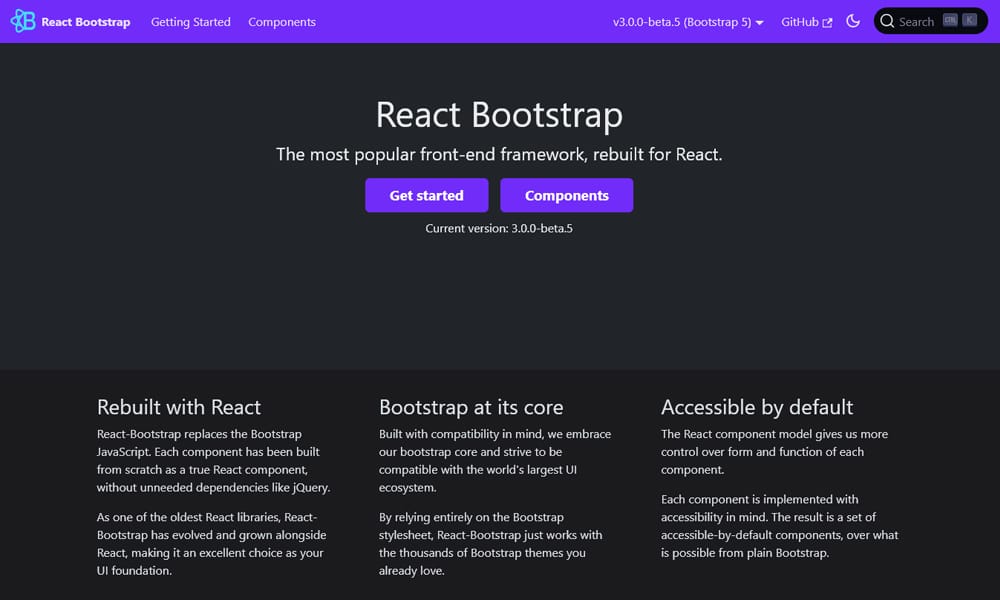Click the 'Rebuilt with React' heading

click(179, 407)
